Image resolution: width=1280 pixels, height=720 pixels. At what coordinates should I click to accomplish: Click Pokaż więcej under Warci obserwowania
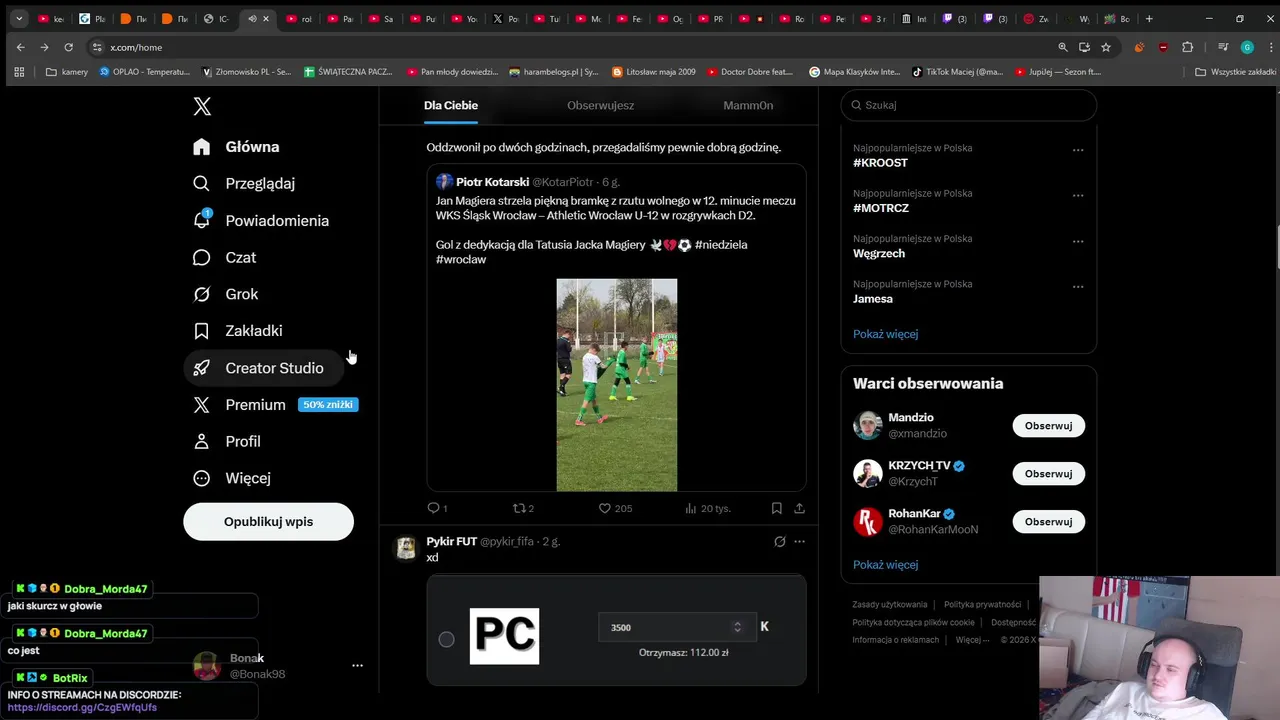coord(885,565)
